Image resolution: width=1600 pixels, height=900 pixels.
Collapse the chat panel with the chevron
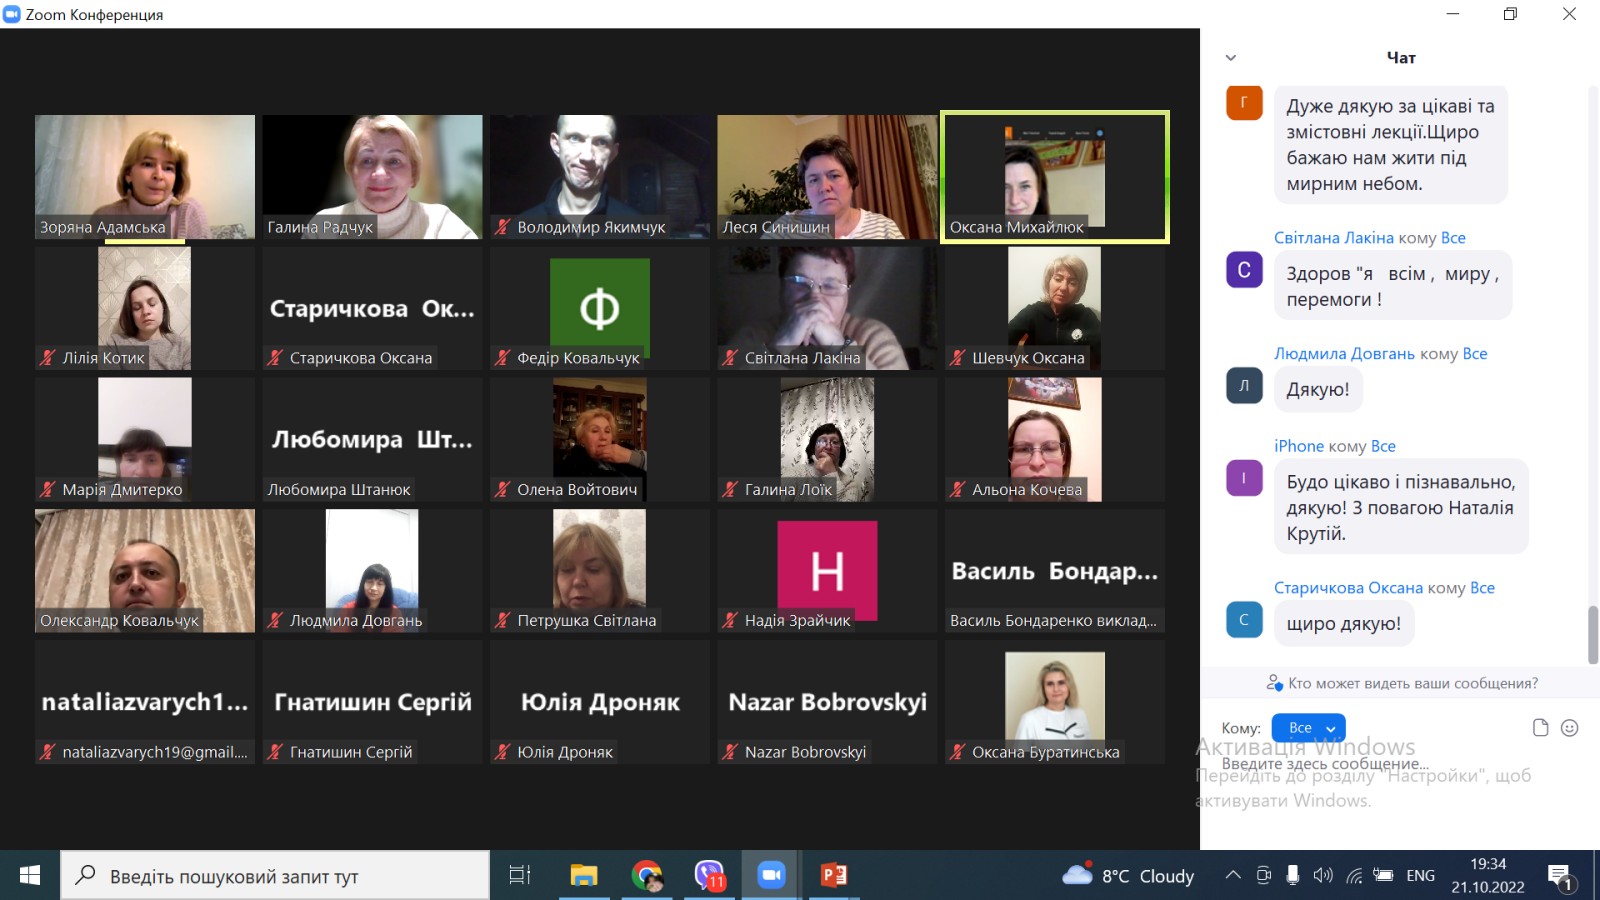click(1231, 58)
